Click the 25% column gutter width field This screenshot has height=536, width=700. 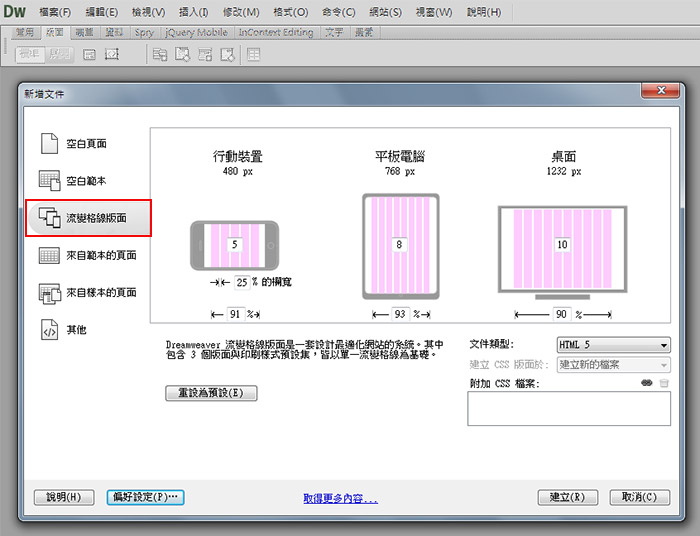tap(242, 283)
